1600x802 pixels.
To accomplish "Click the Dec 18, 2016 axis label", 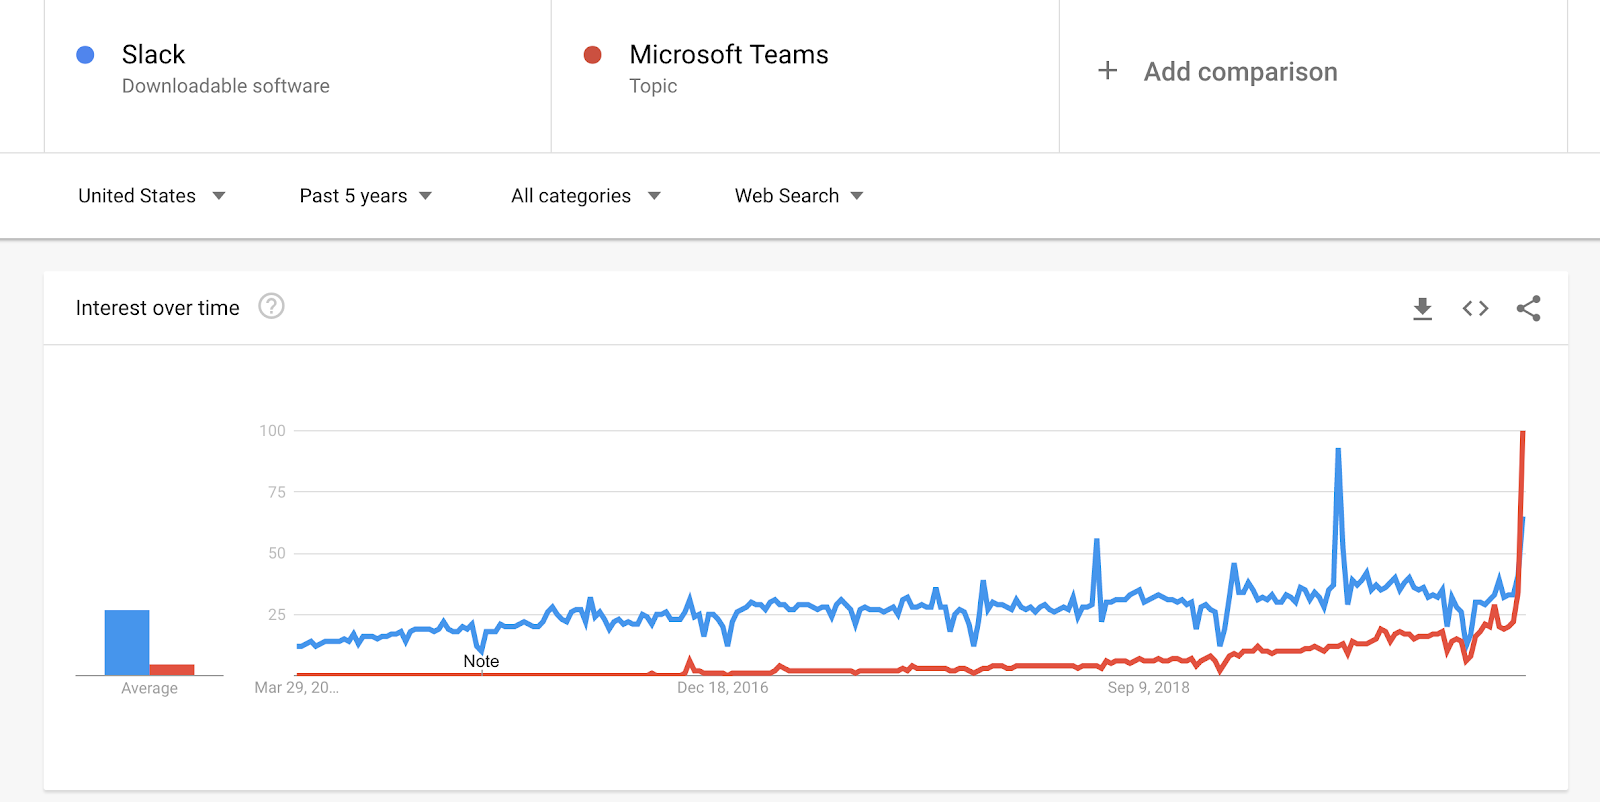I will pos(722,688).
